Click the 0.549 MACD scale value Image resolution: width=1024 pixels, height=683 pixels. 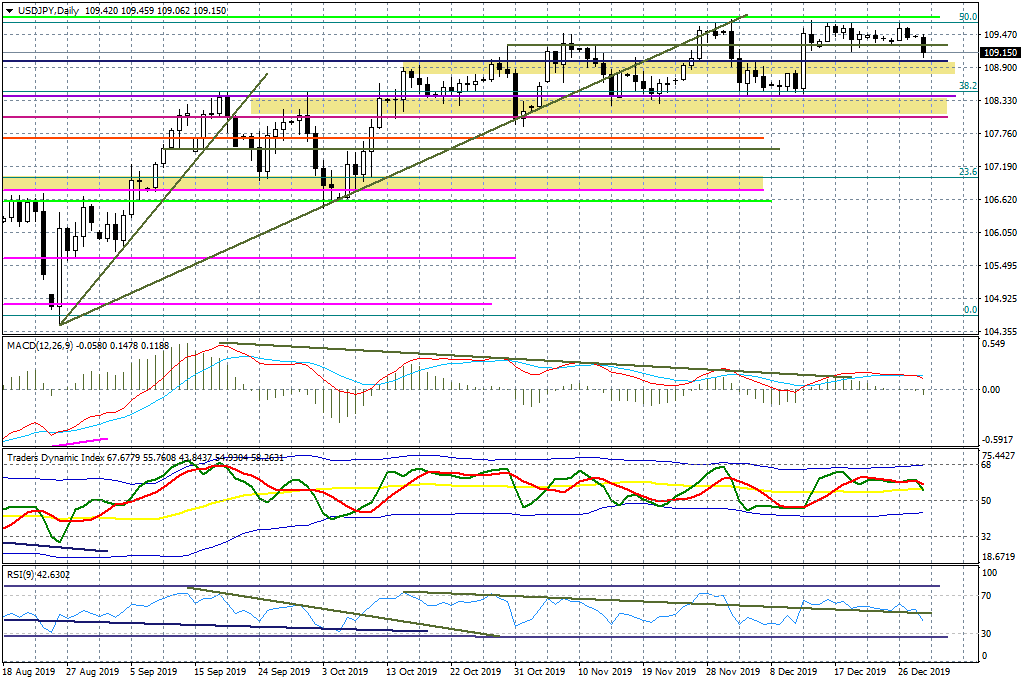point(993,345)
